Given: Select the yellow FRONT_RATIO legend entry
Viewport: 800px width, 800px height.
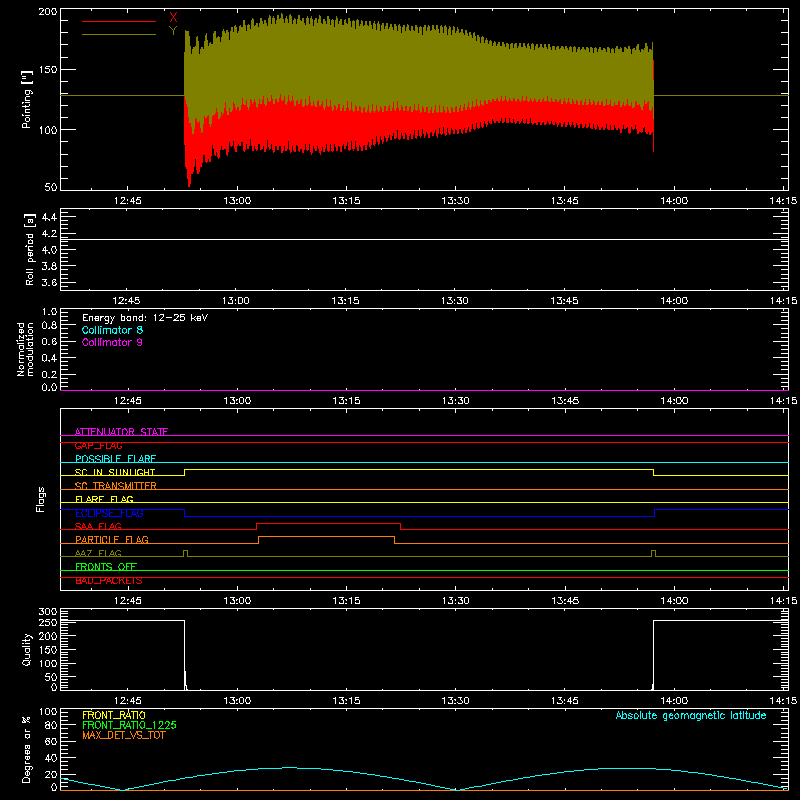Looking at the screenshot, I should click(114, 715).
